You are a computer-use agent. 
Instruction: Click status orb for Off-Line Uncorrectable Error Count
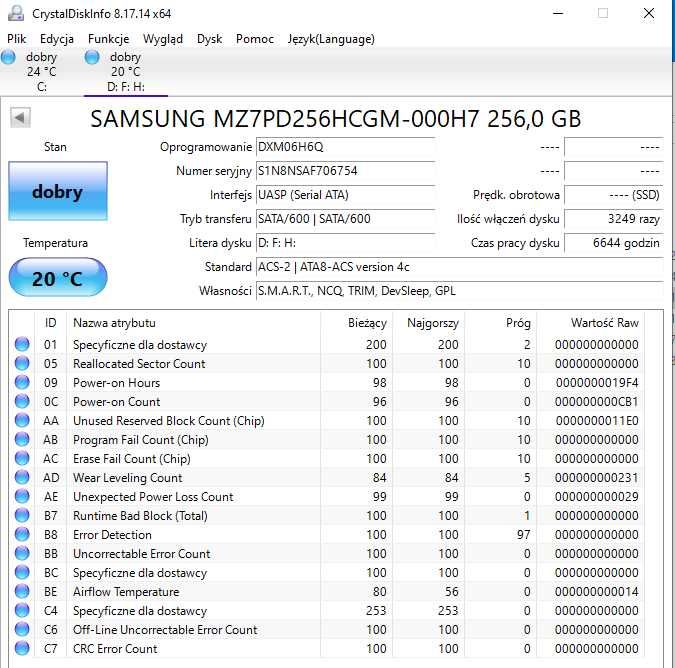point(22,629)
